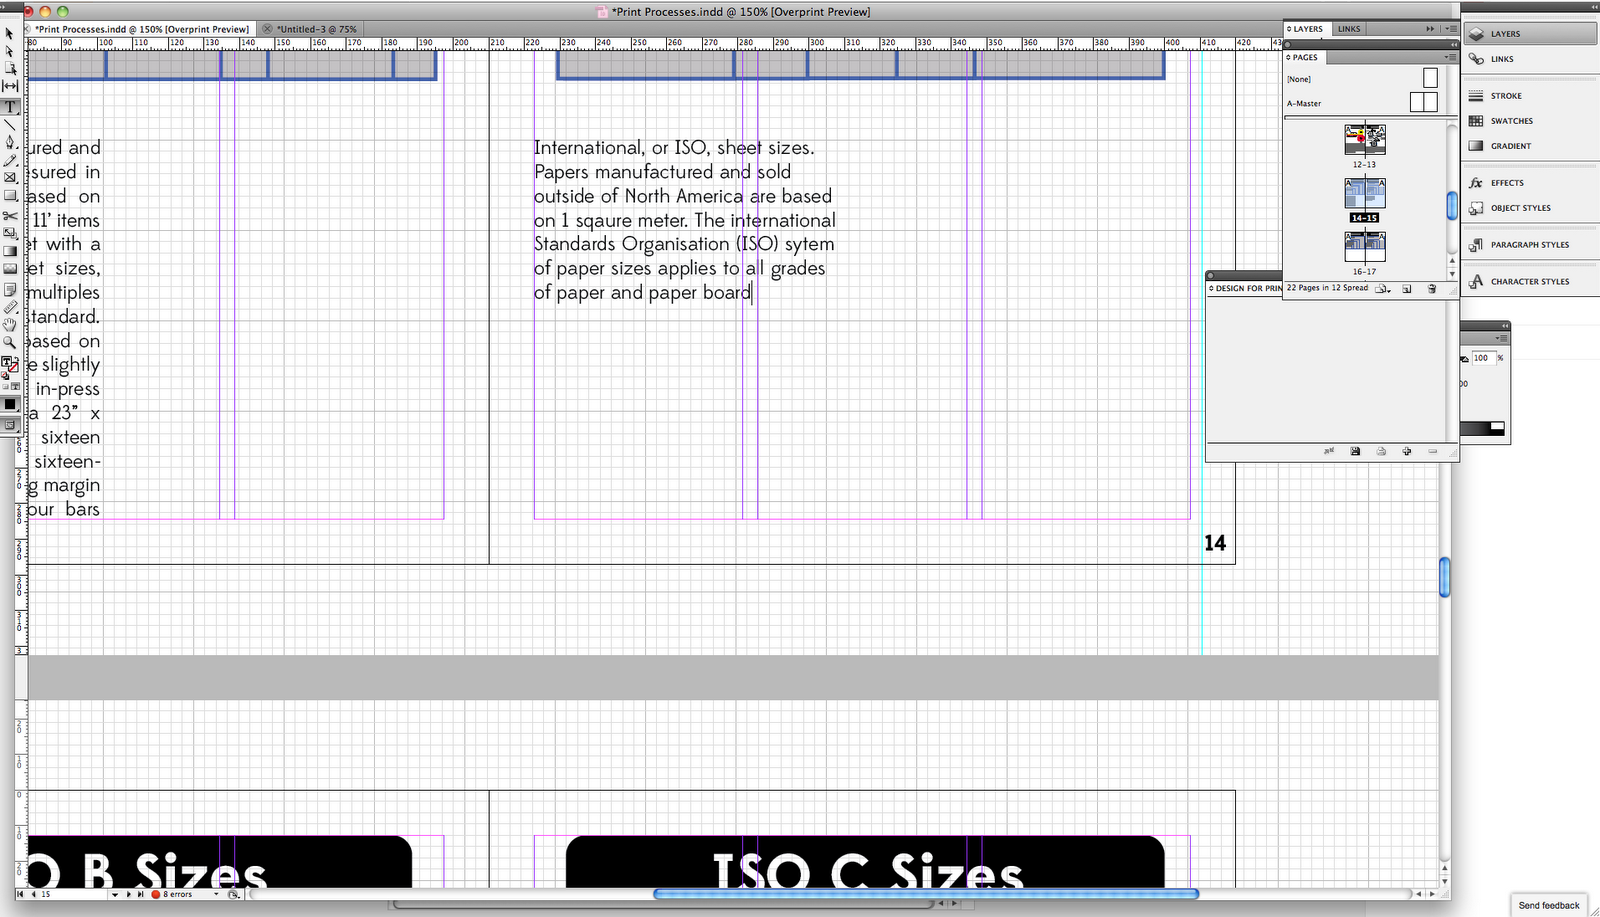The width and height of the screenshot is (1600, 917).
Task: Switch to the Untitled-3 document tab
Action: click(315, 28)
